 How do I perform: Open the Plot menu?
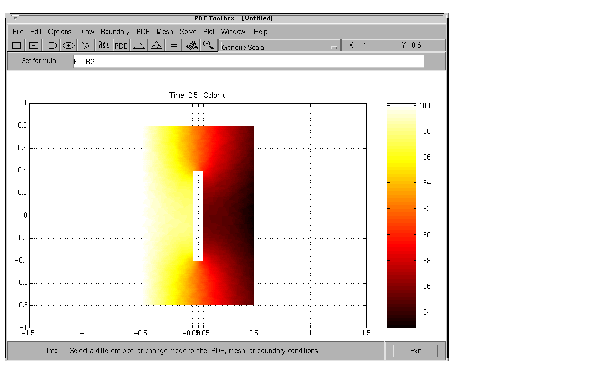(x=209, y=32)
